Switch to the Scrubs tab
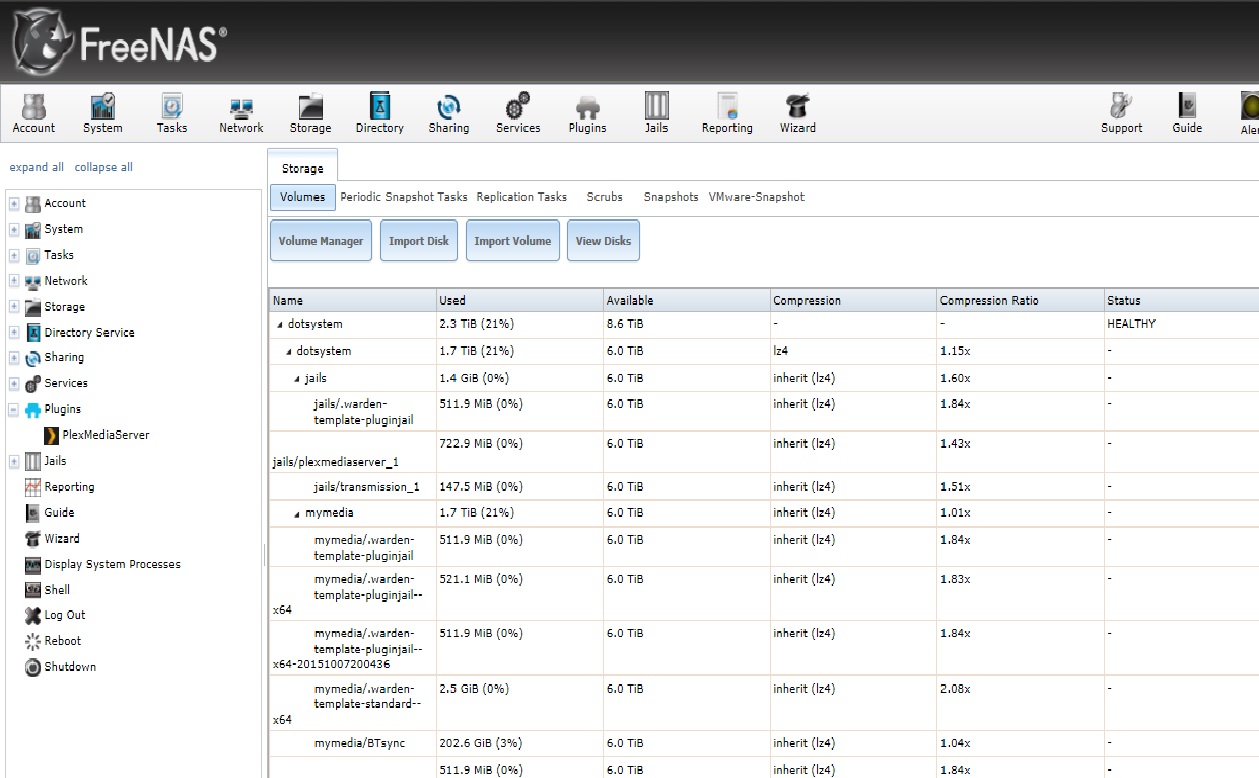1259x778 pixels. (x=604, y=197)
